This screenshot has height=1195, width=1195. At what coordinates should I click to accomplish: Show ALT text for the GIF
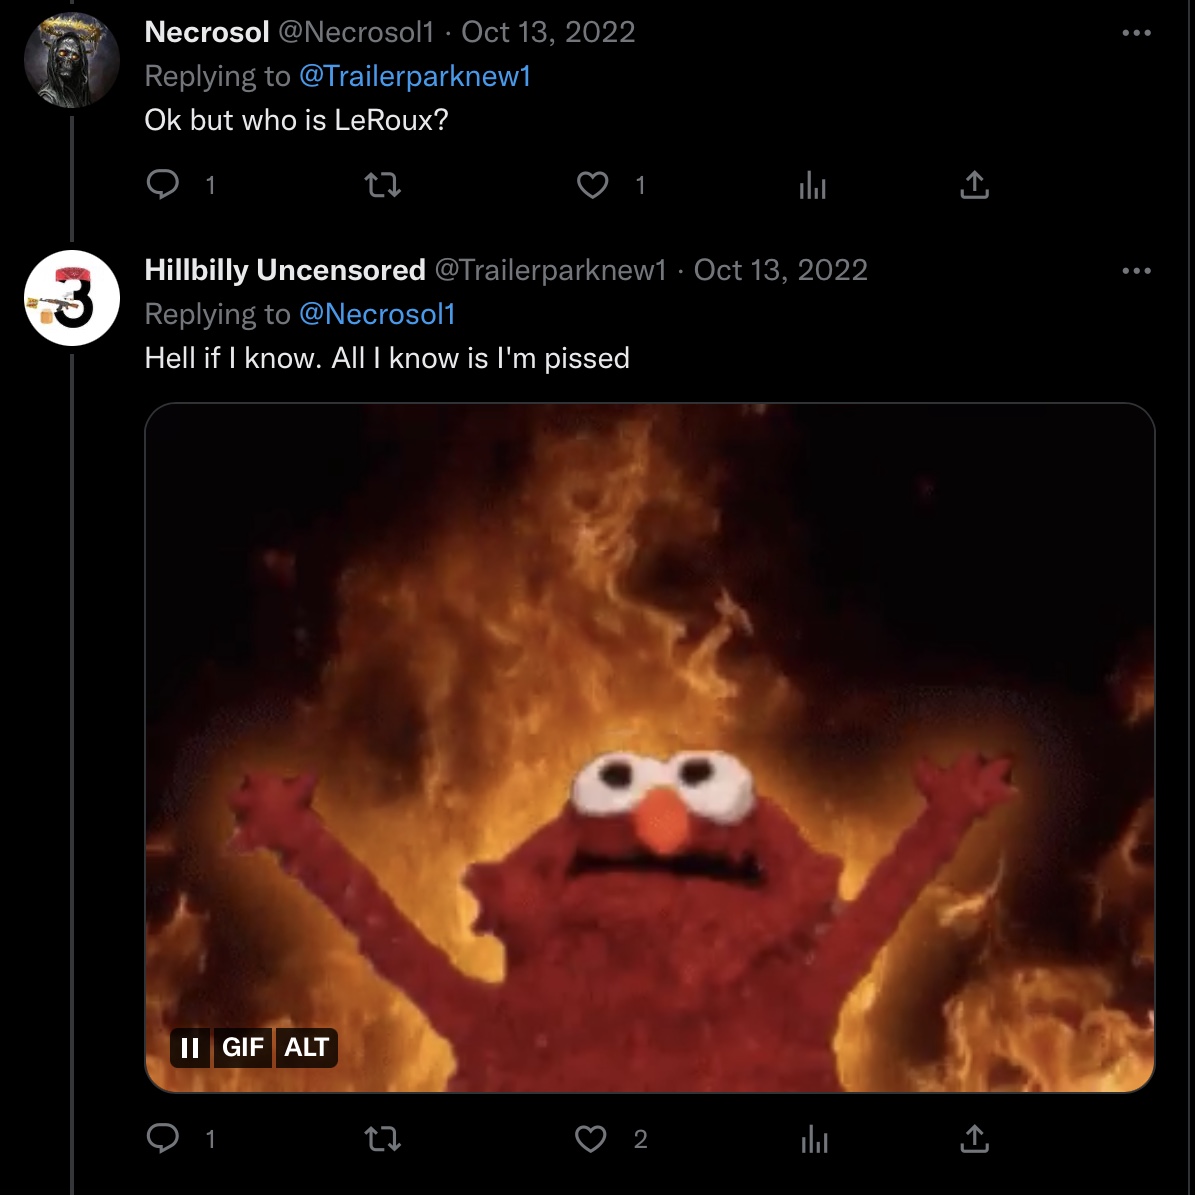306,1047
